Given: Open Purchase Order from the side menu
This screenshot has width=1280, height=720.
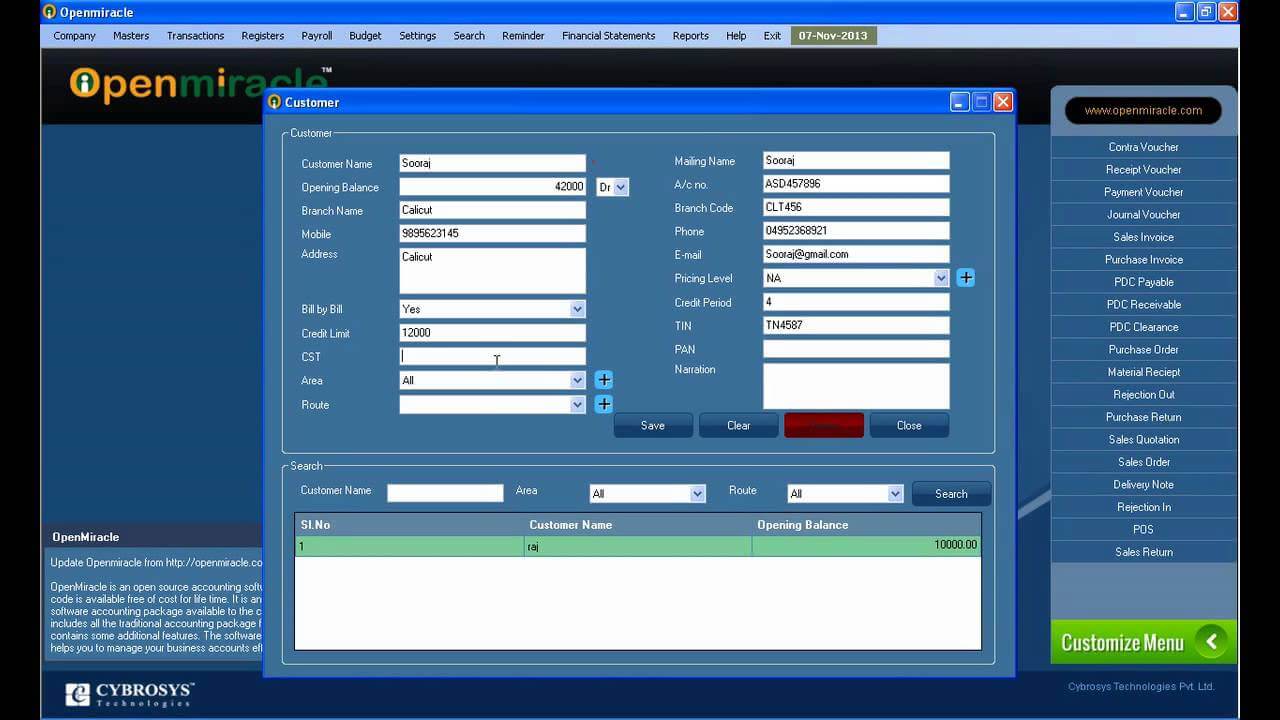Looking at the screenshot, I should click(x=1143, y=350).
